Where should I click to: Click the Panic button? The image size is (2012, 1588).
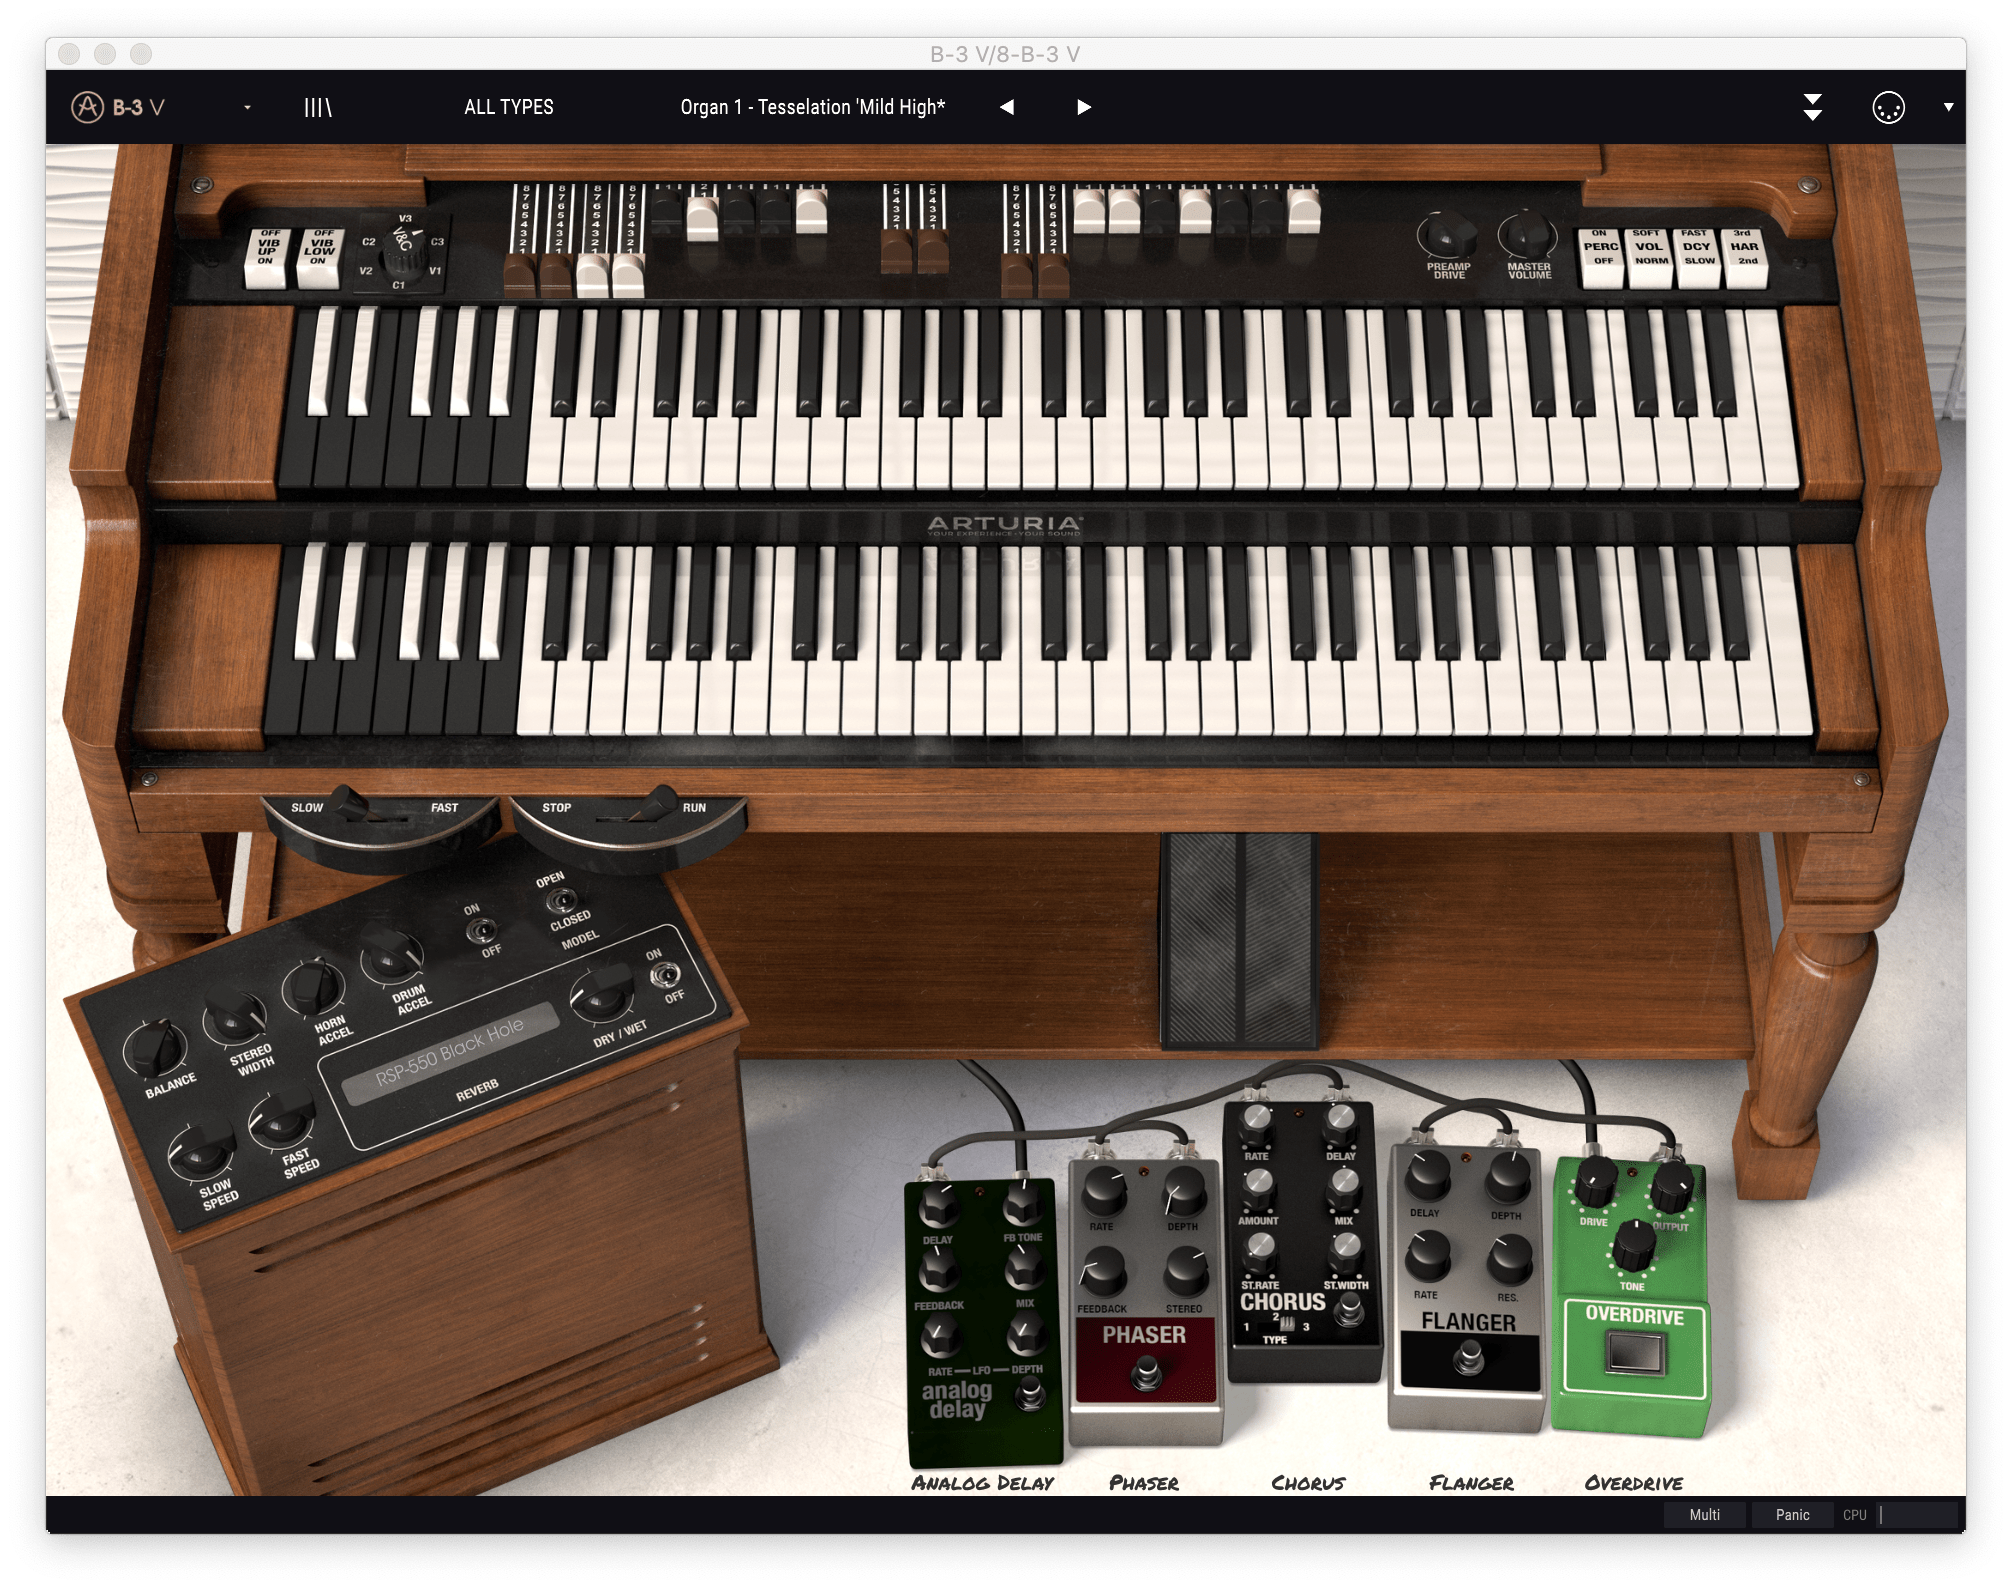(1792, 1515)
